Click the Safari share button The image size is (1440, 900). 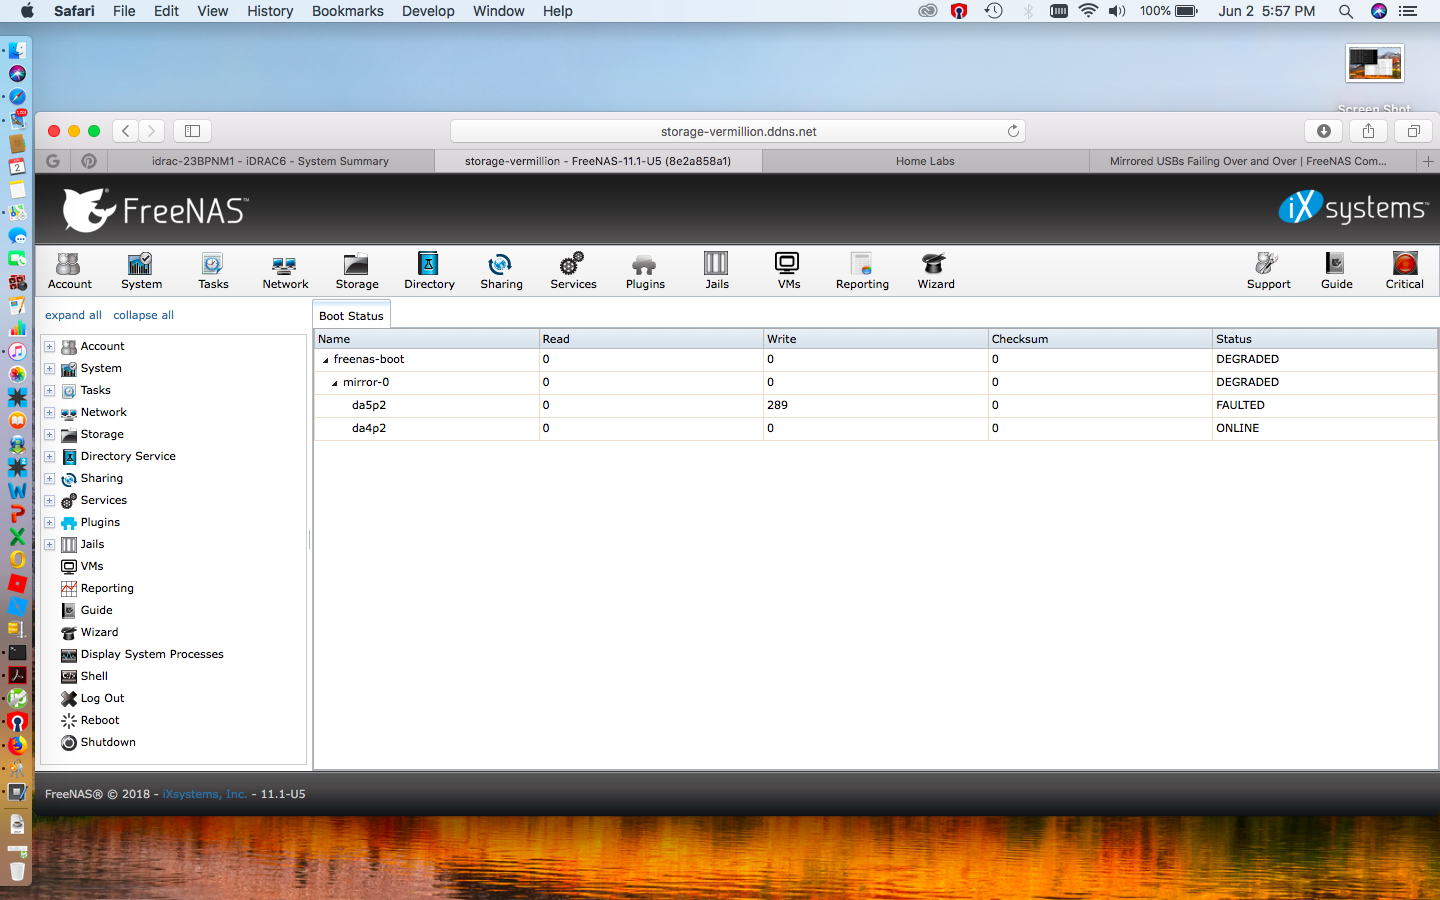[1368, 131]
